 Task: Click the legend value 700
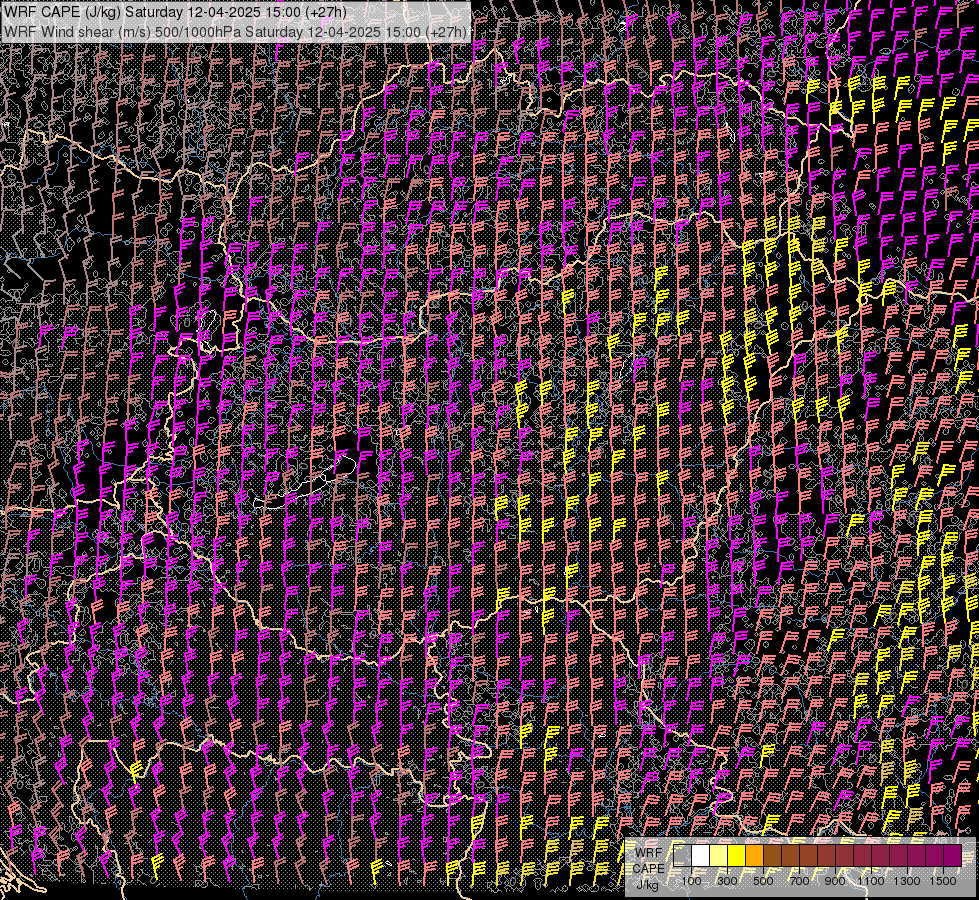[799, 881]
